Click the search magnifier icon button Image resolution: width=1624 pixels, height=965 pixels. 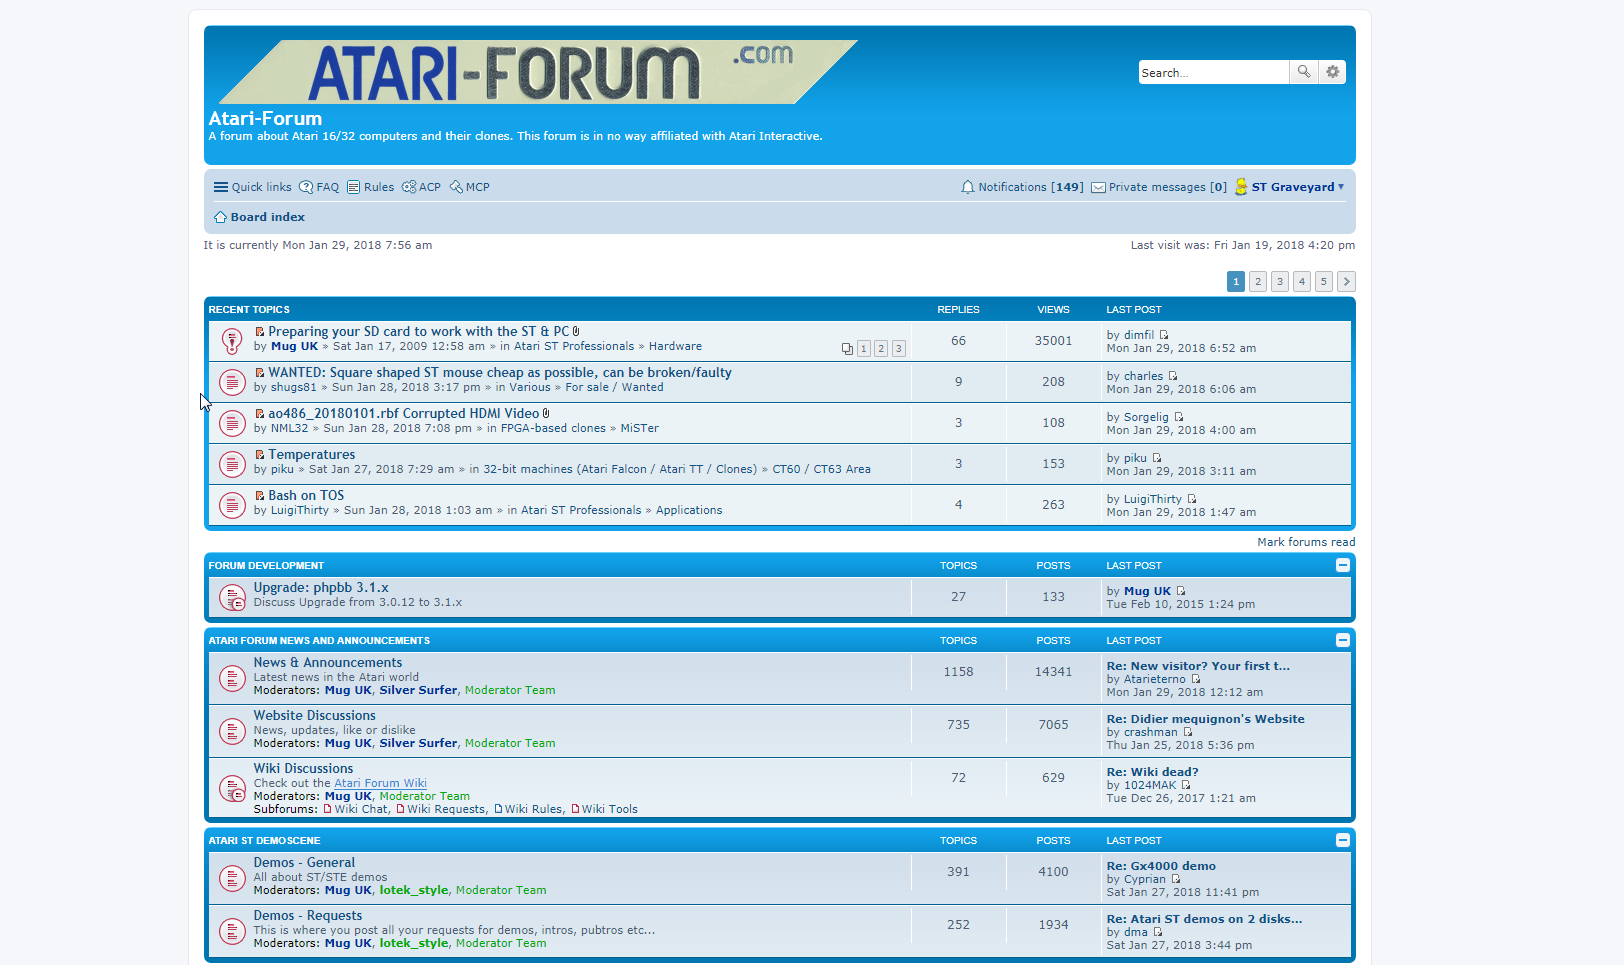click(1303, 72)
